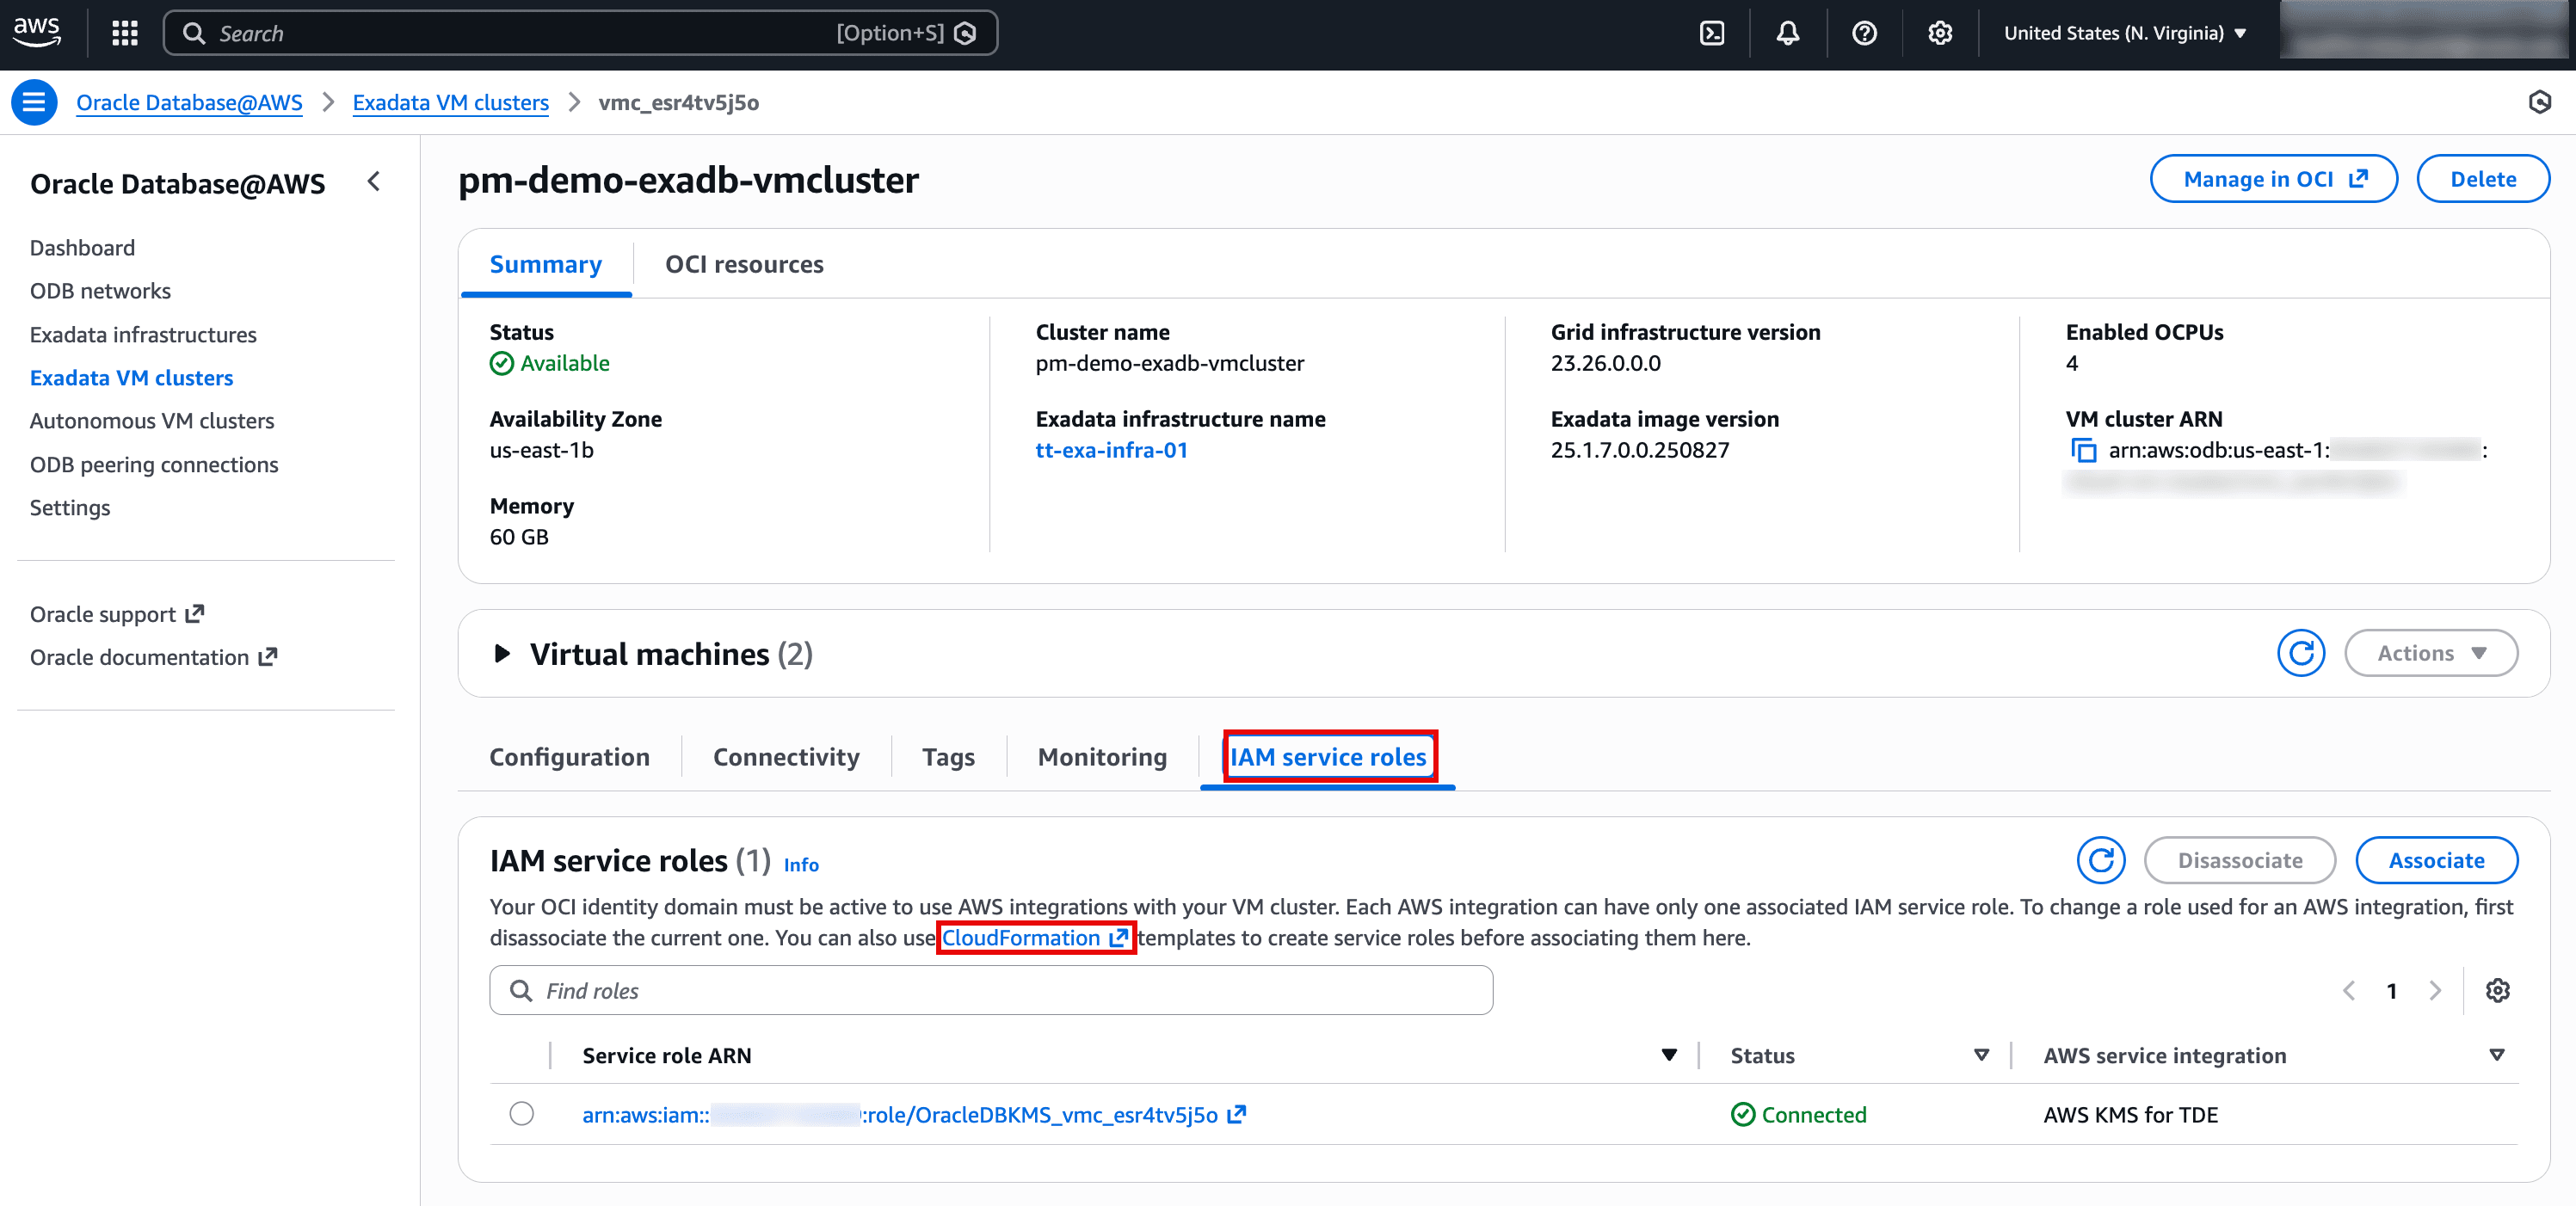Open the AWS home logo
The width and height of the screenshot is (2576, 1206).
(37, 32)
